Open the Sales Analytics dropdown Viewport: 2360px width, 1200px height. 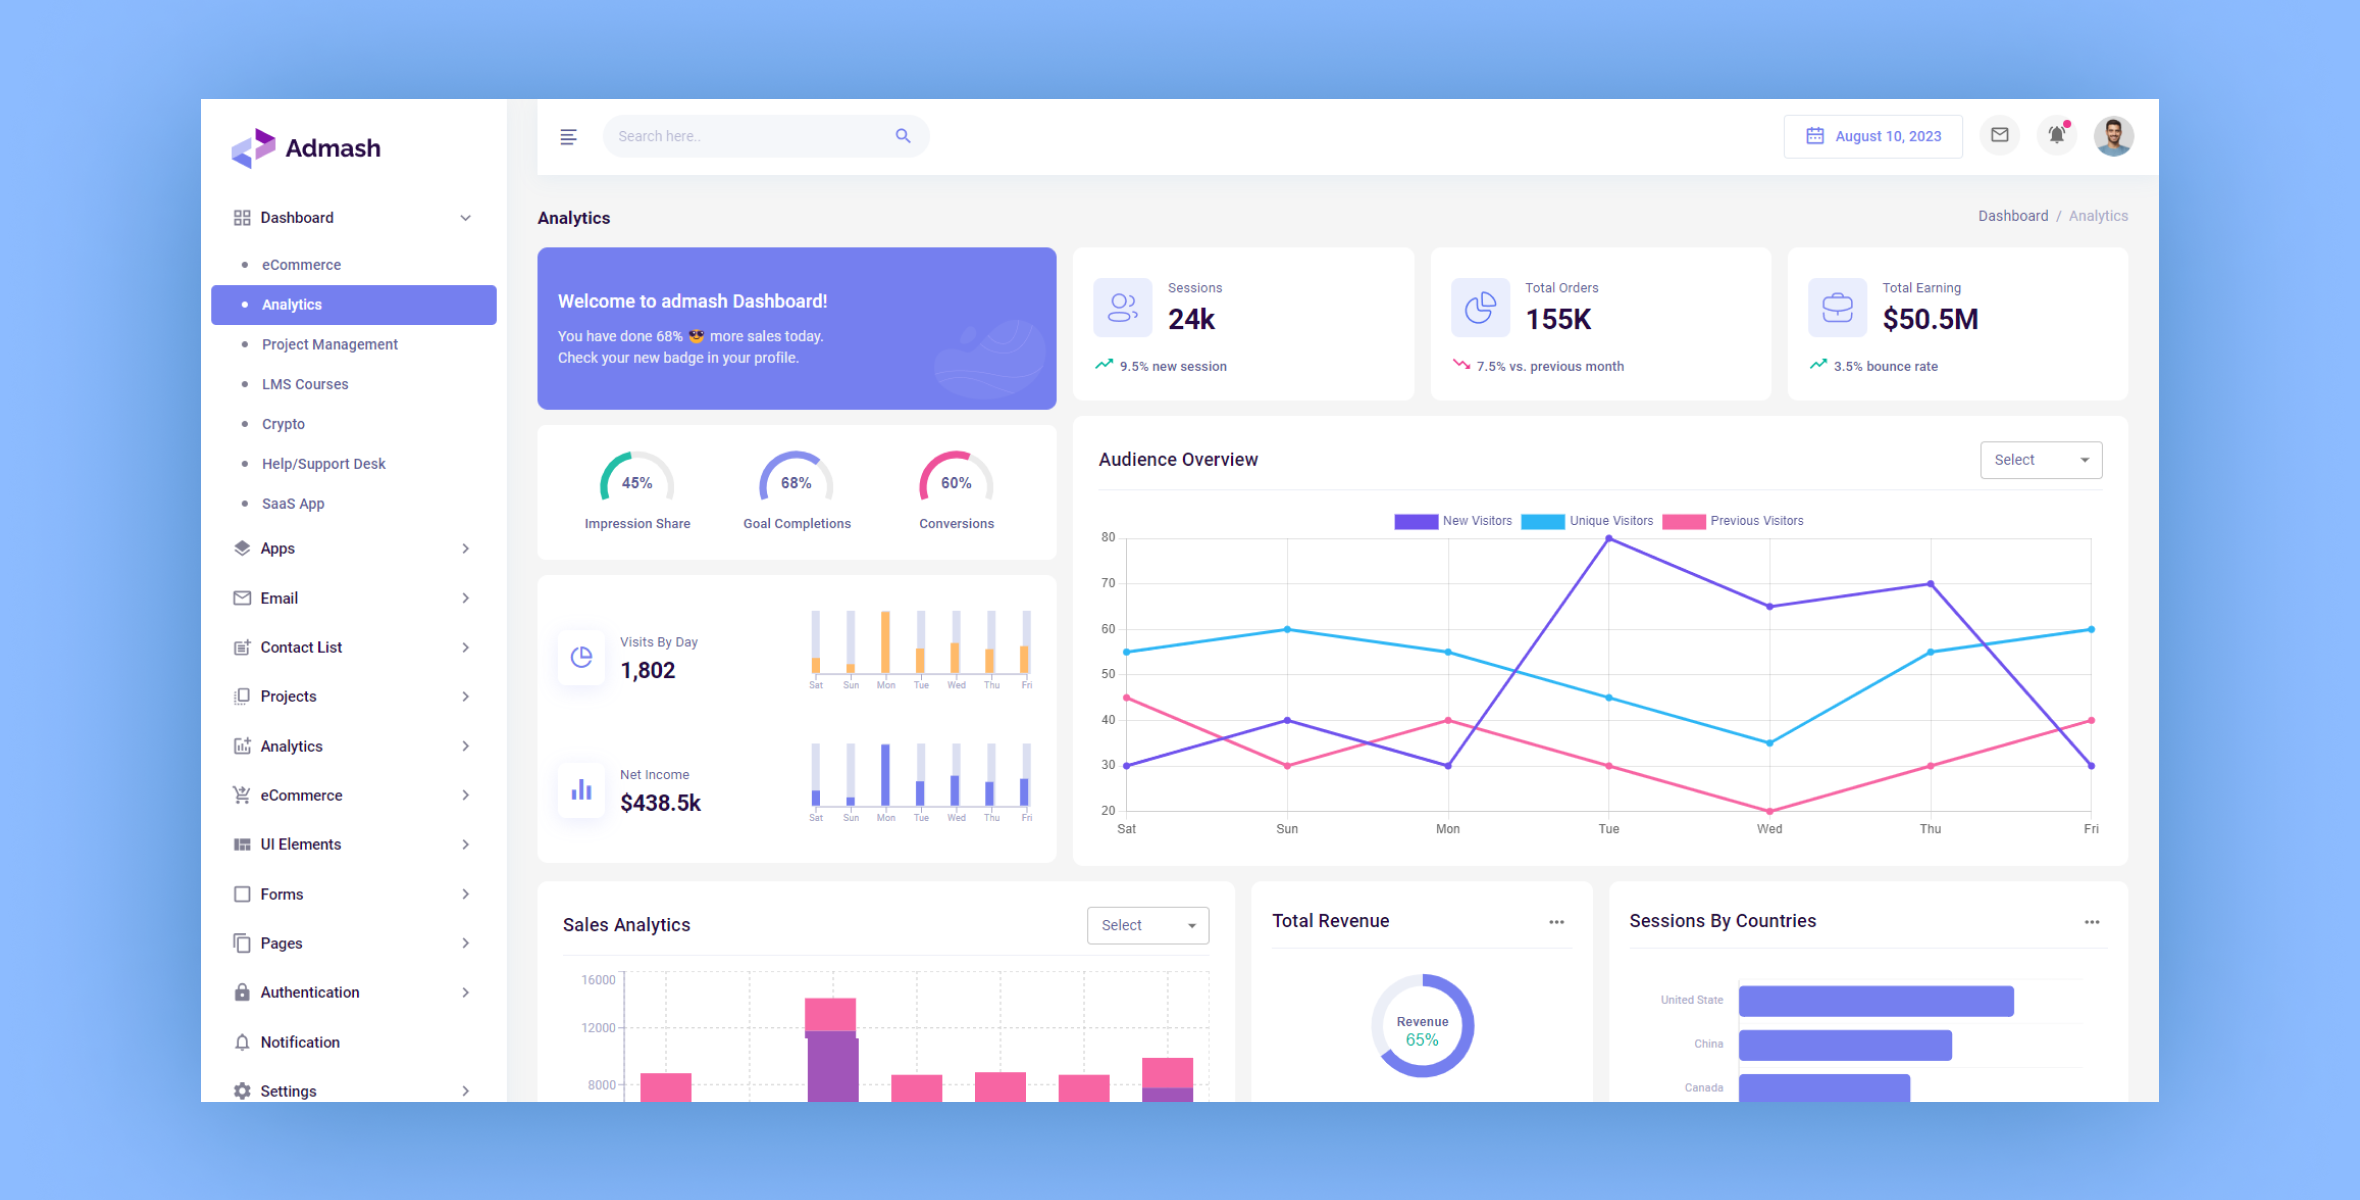point(1149,923)
